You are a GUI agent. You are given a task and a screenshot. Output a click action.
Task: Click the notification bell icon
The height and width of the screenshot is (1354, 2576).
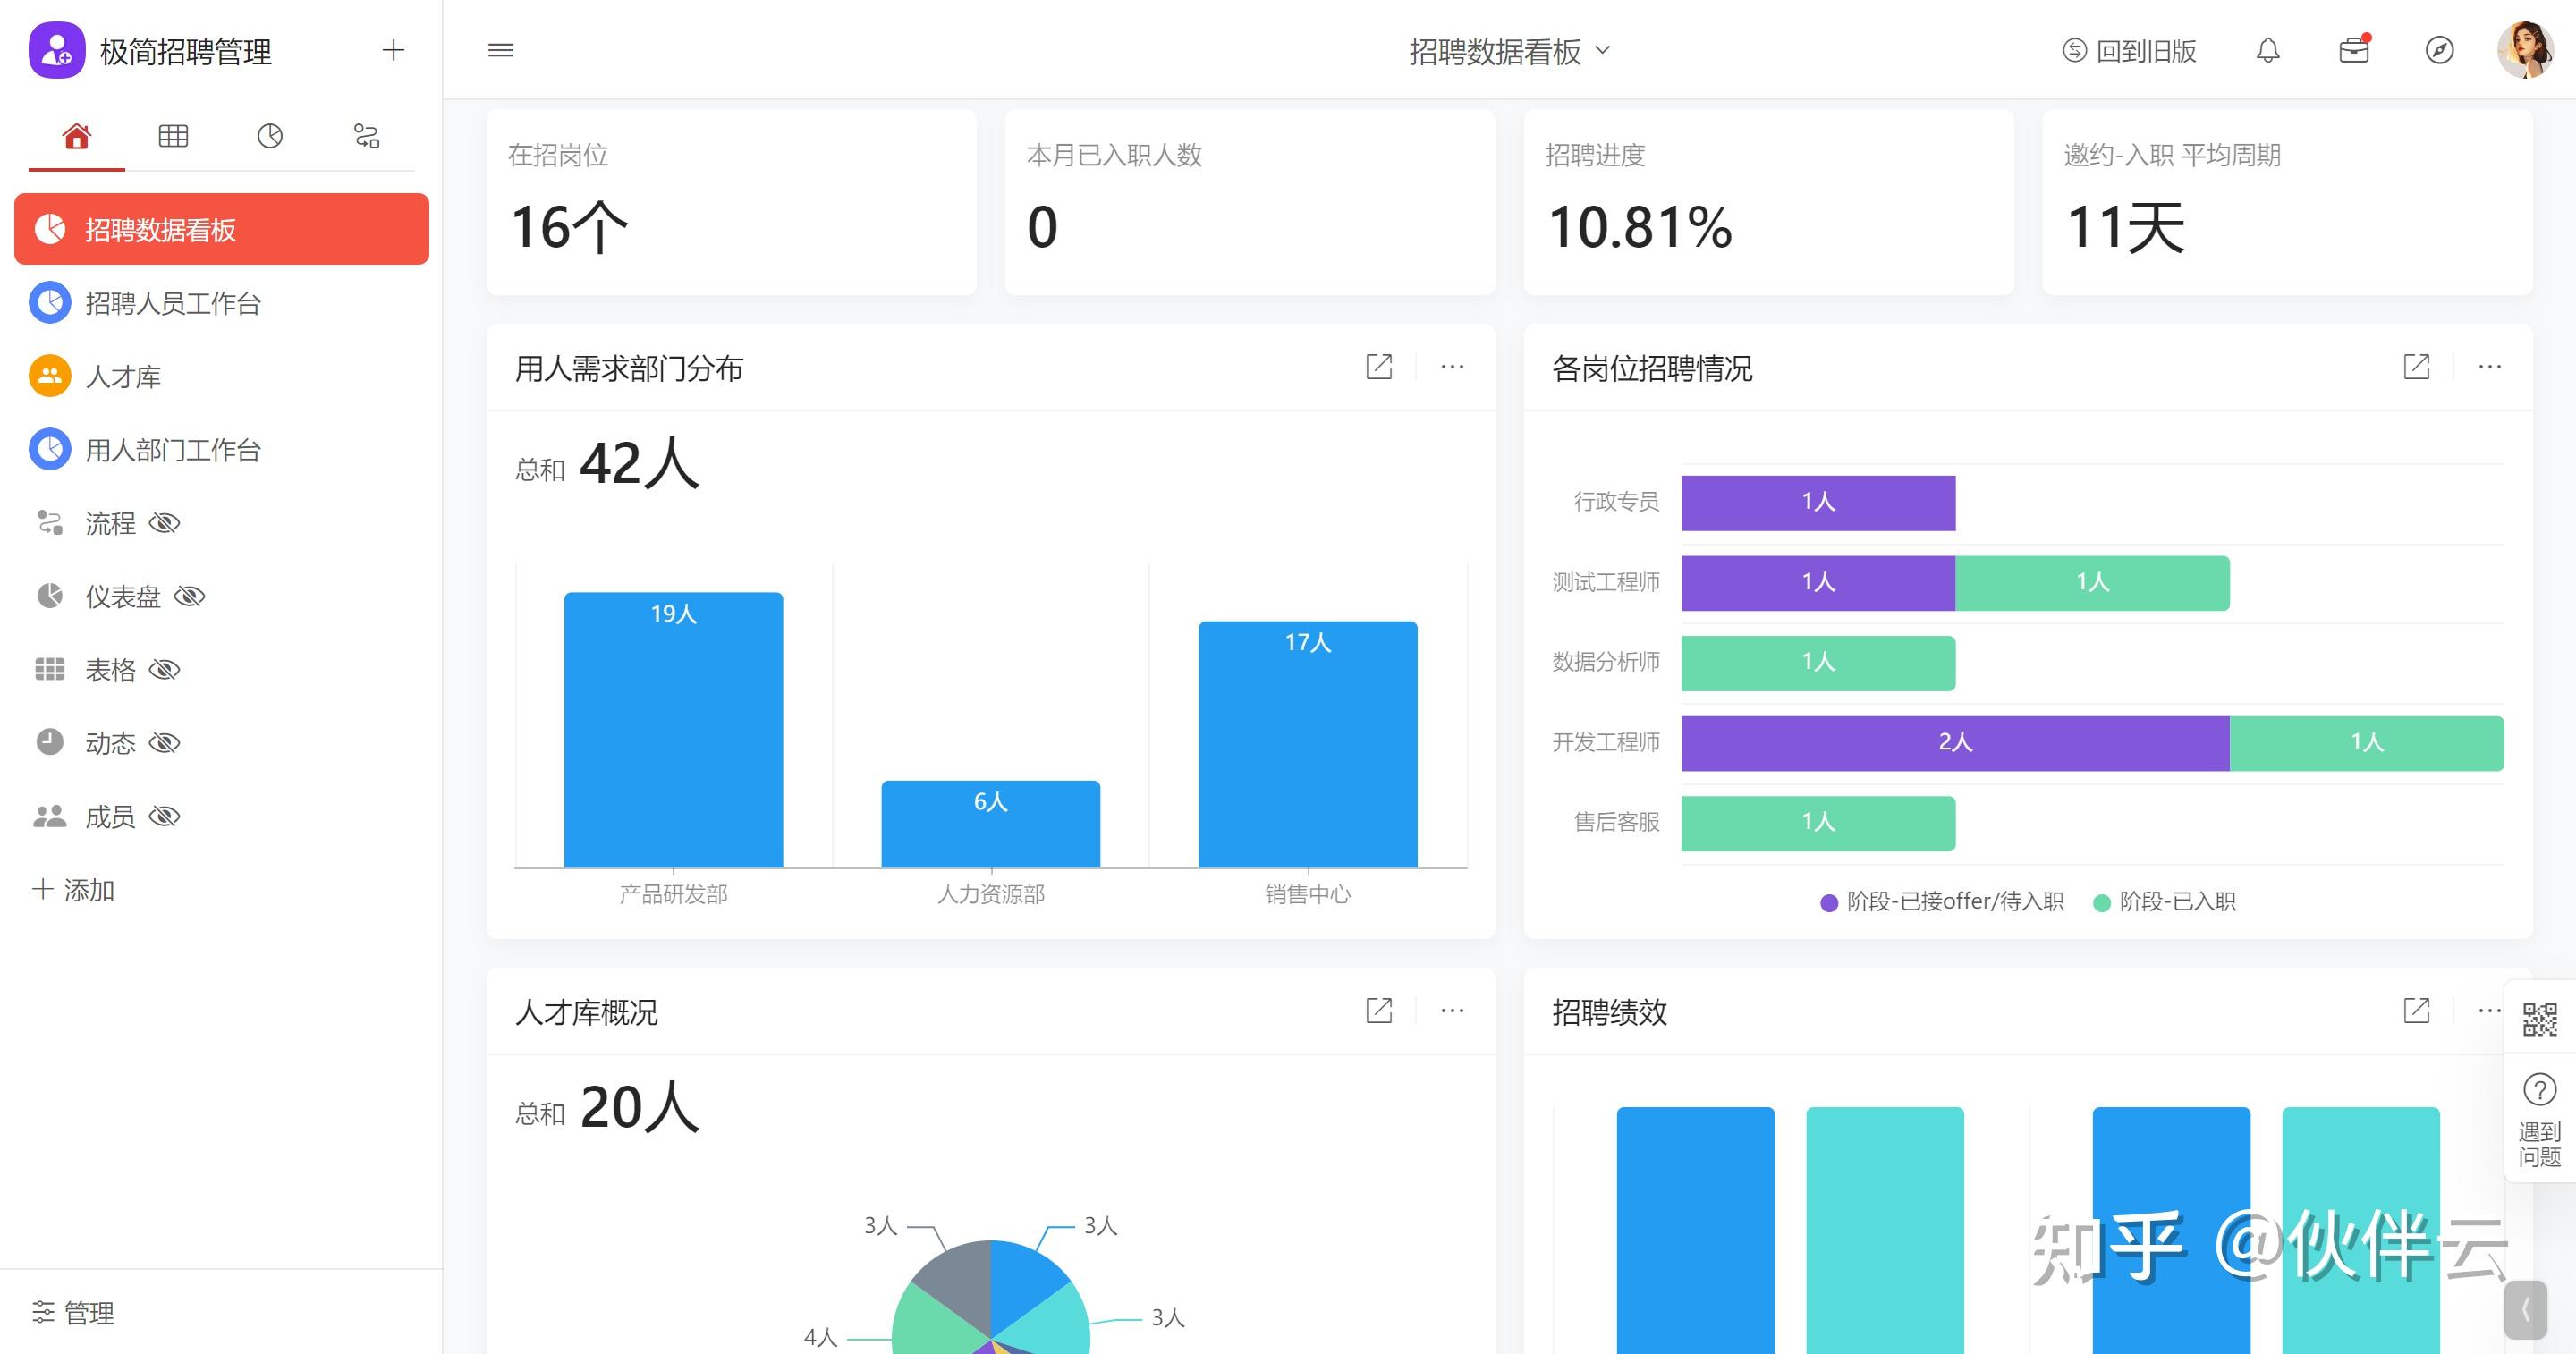pos(2267,50)
